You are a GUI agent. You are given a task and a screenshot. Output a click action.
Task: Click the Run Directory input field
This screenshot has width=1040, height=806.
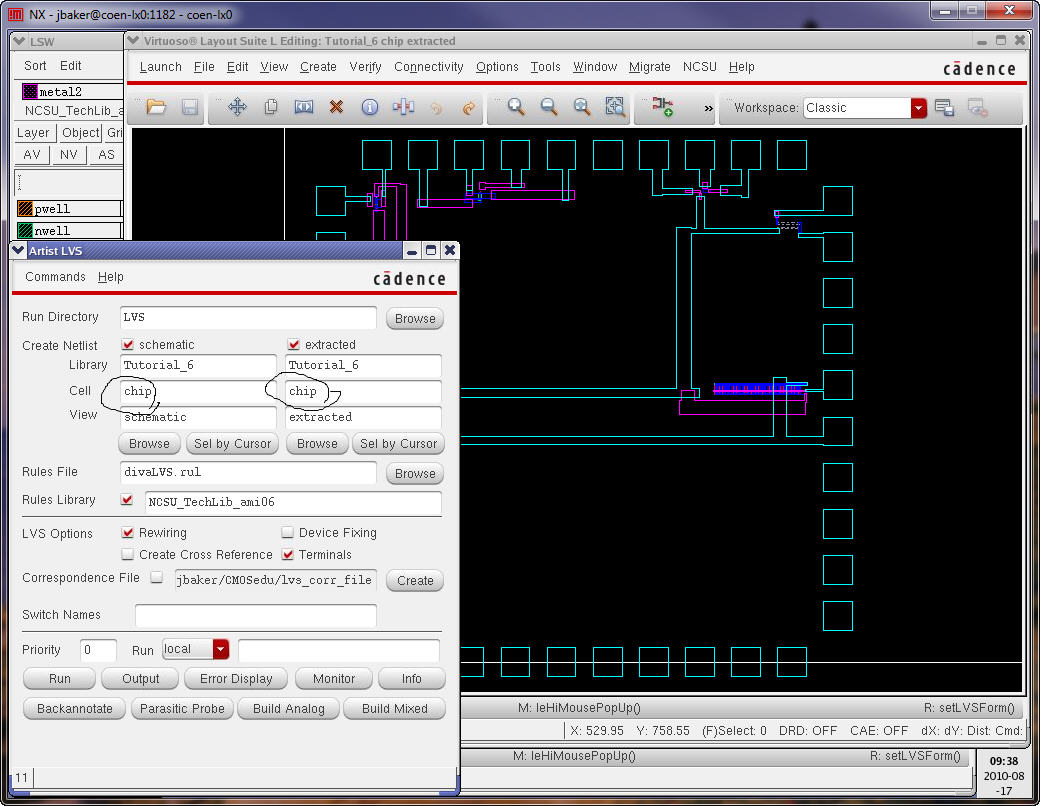(248, 317)
